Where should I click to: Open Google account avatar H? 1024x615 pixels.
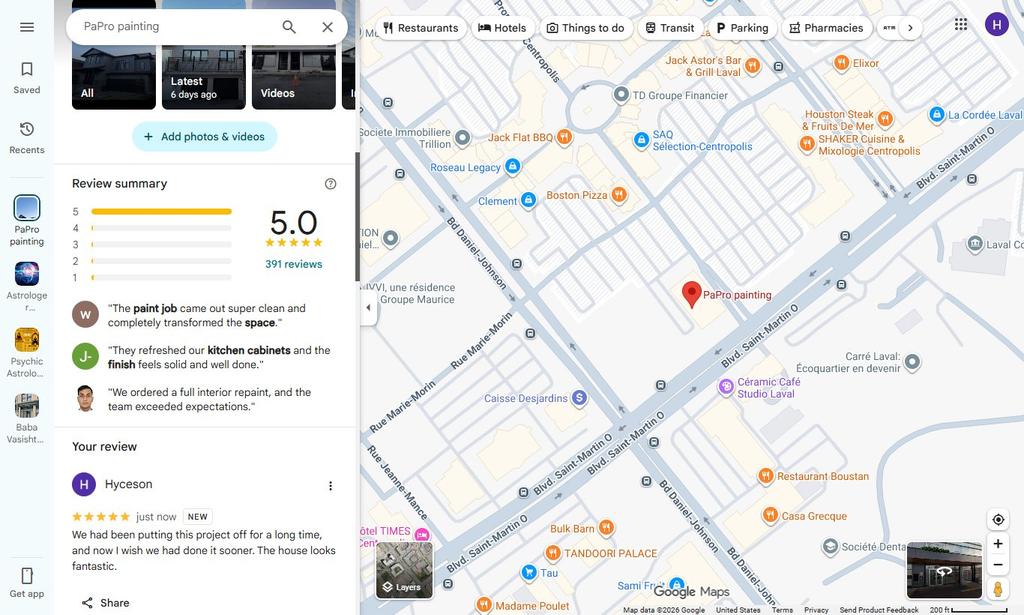997,25
